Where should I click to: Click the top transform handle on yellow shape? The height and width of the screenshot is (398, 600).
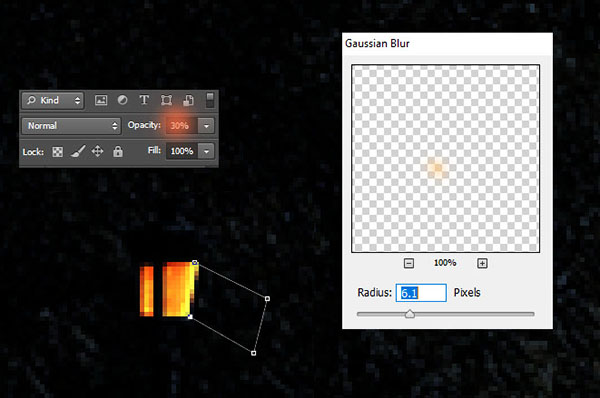coord(195,263)
